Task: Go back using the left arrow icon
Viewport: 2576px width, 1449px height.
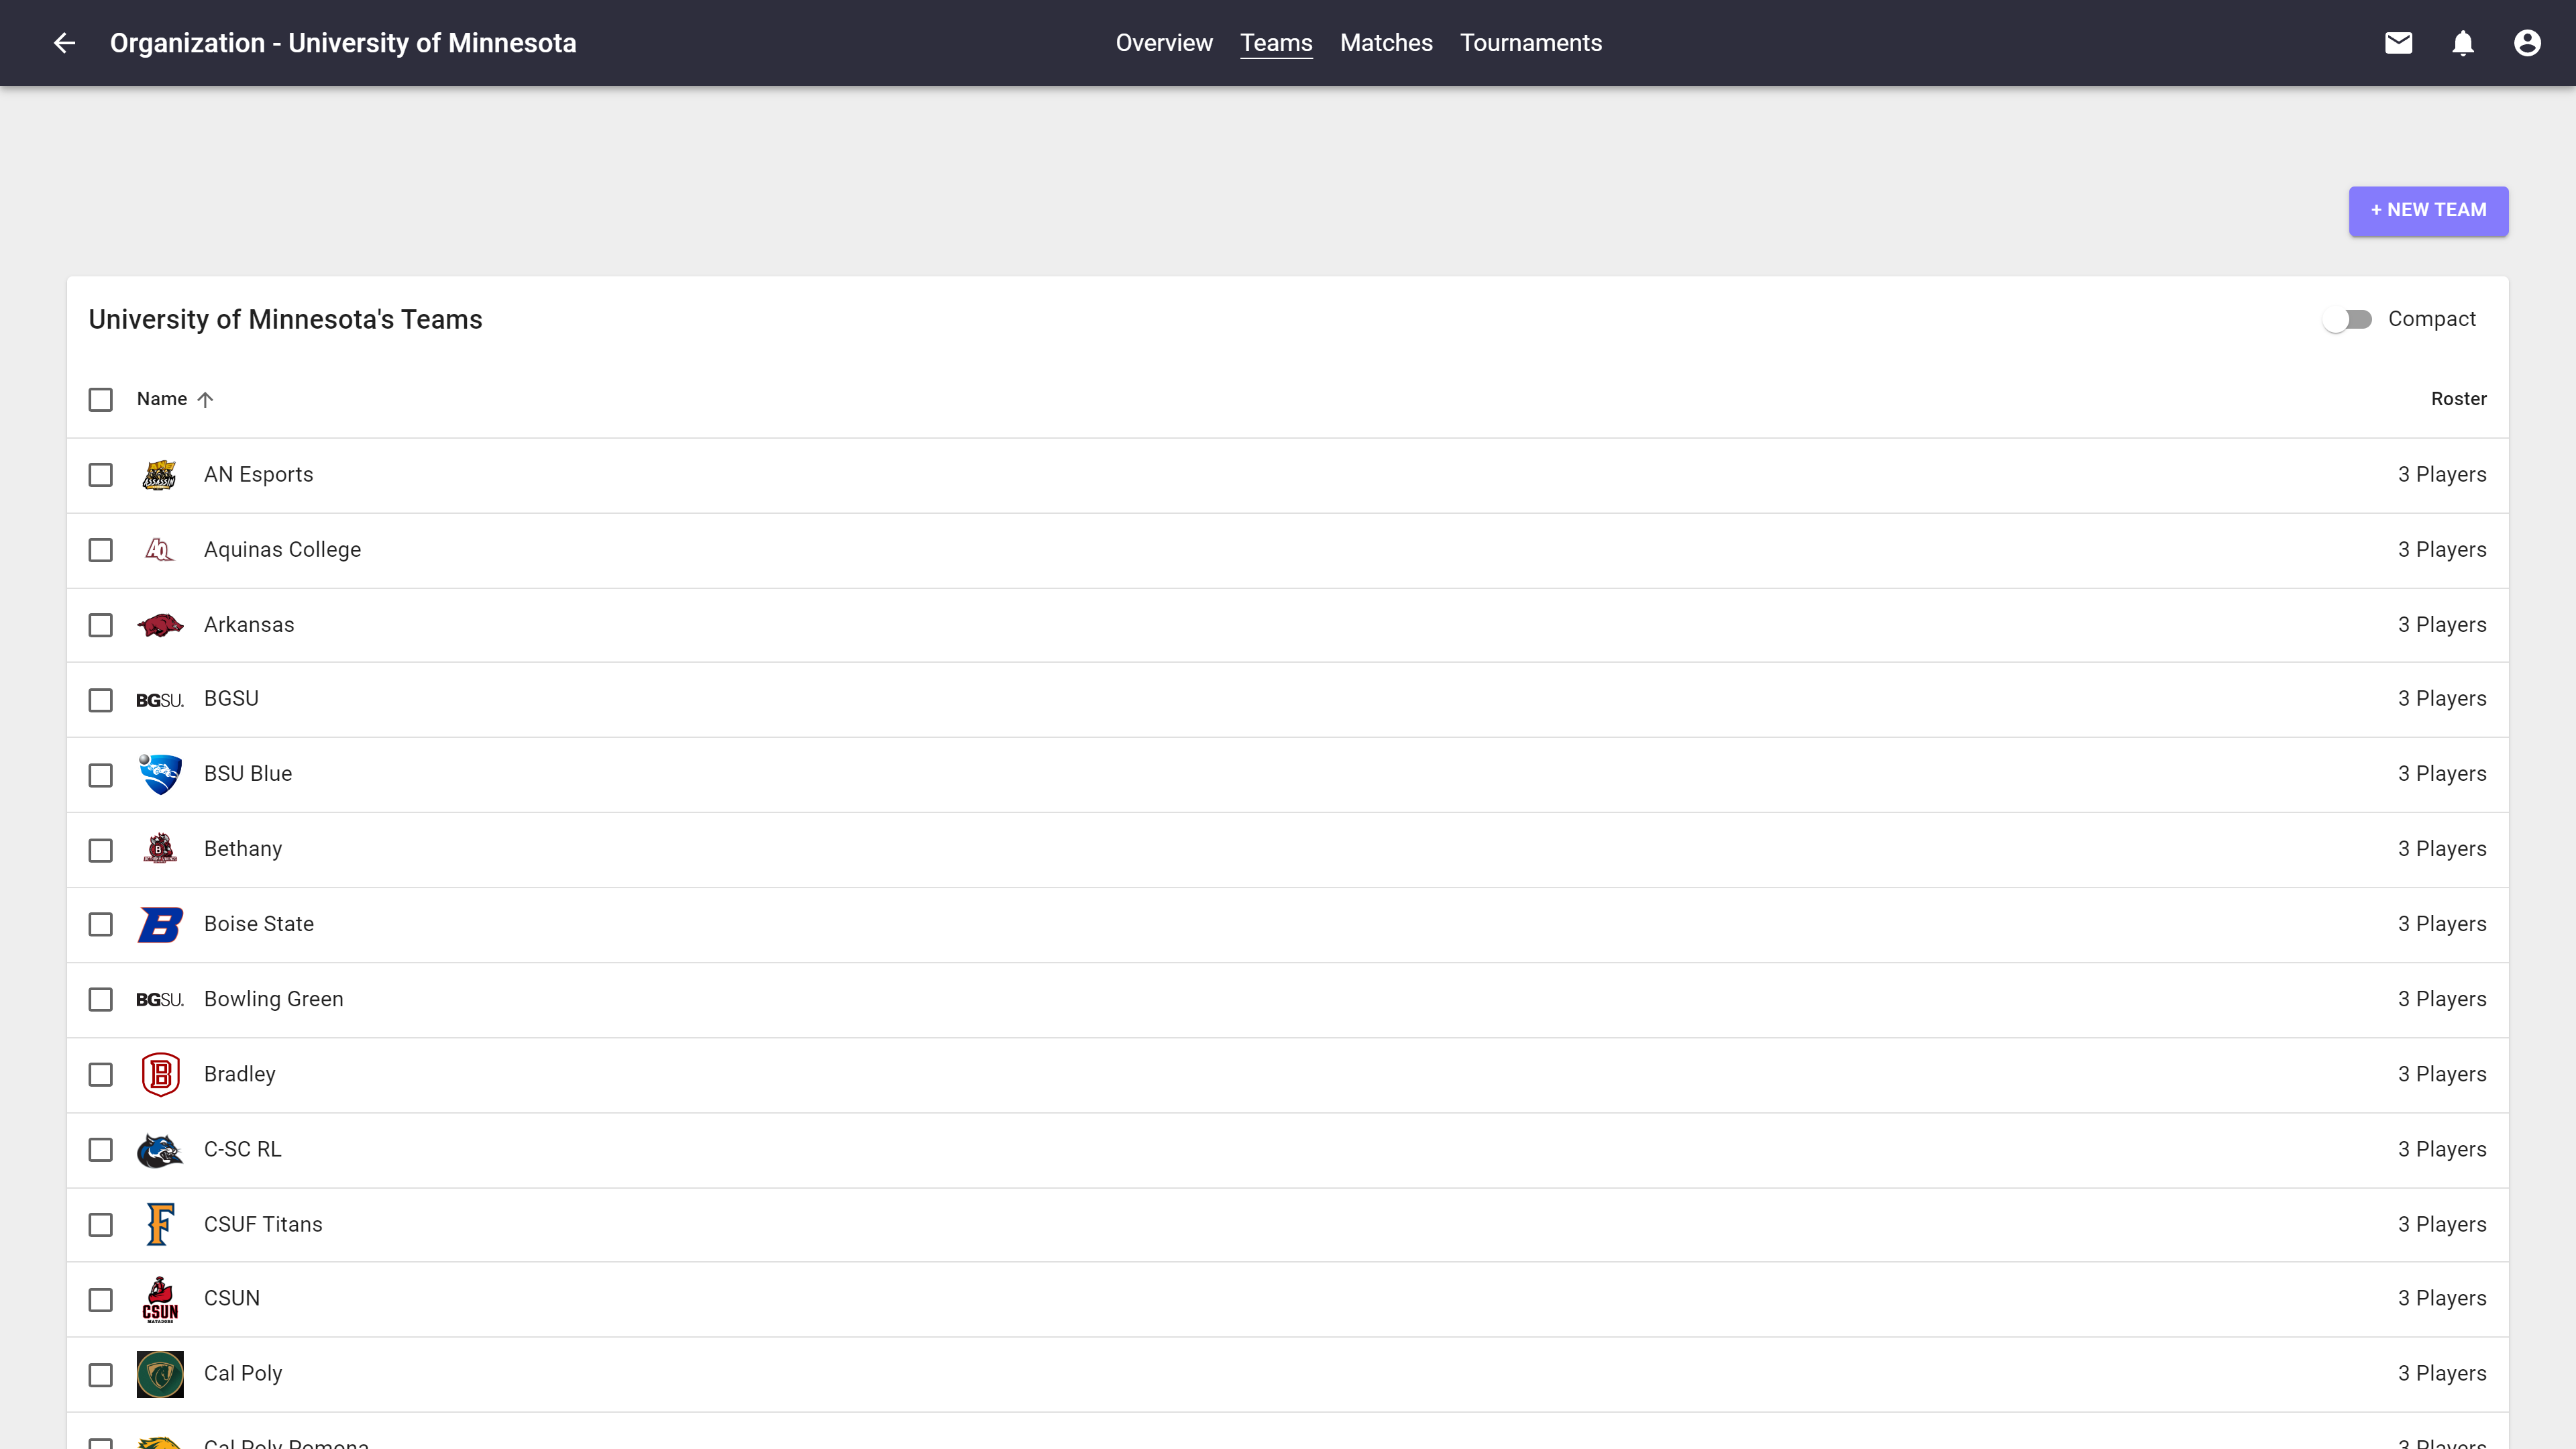Action: pos(64,43)
